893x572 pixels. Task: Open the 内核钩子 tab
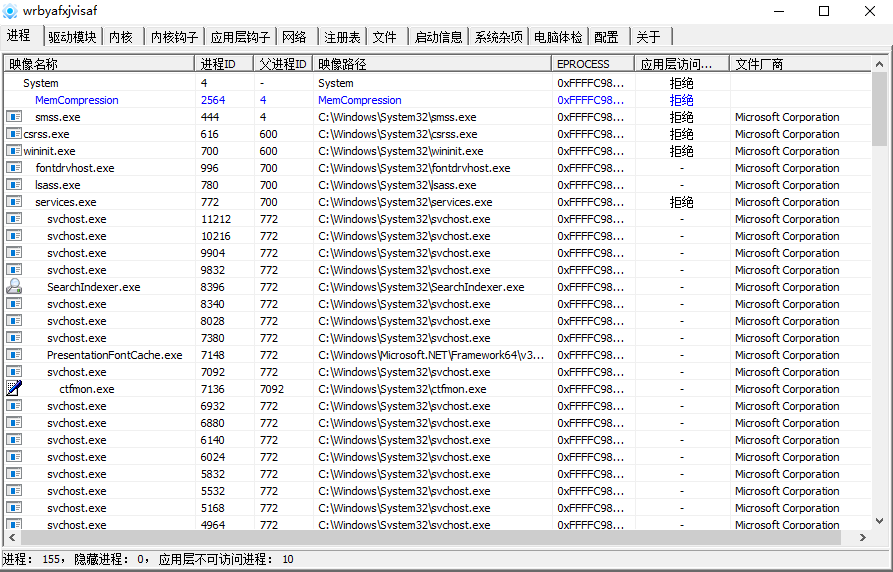[x=174, y=37]
